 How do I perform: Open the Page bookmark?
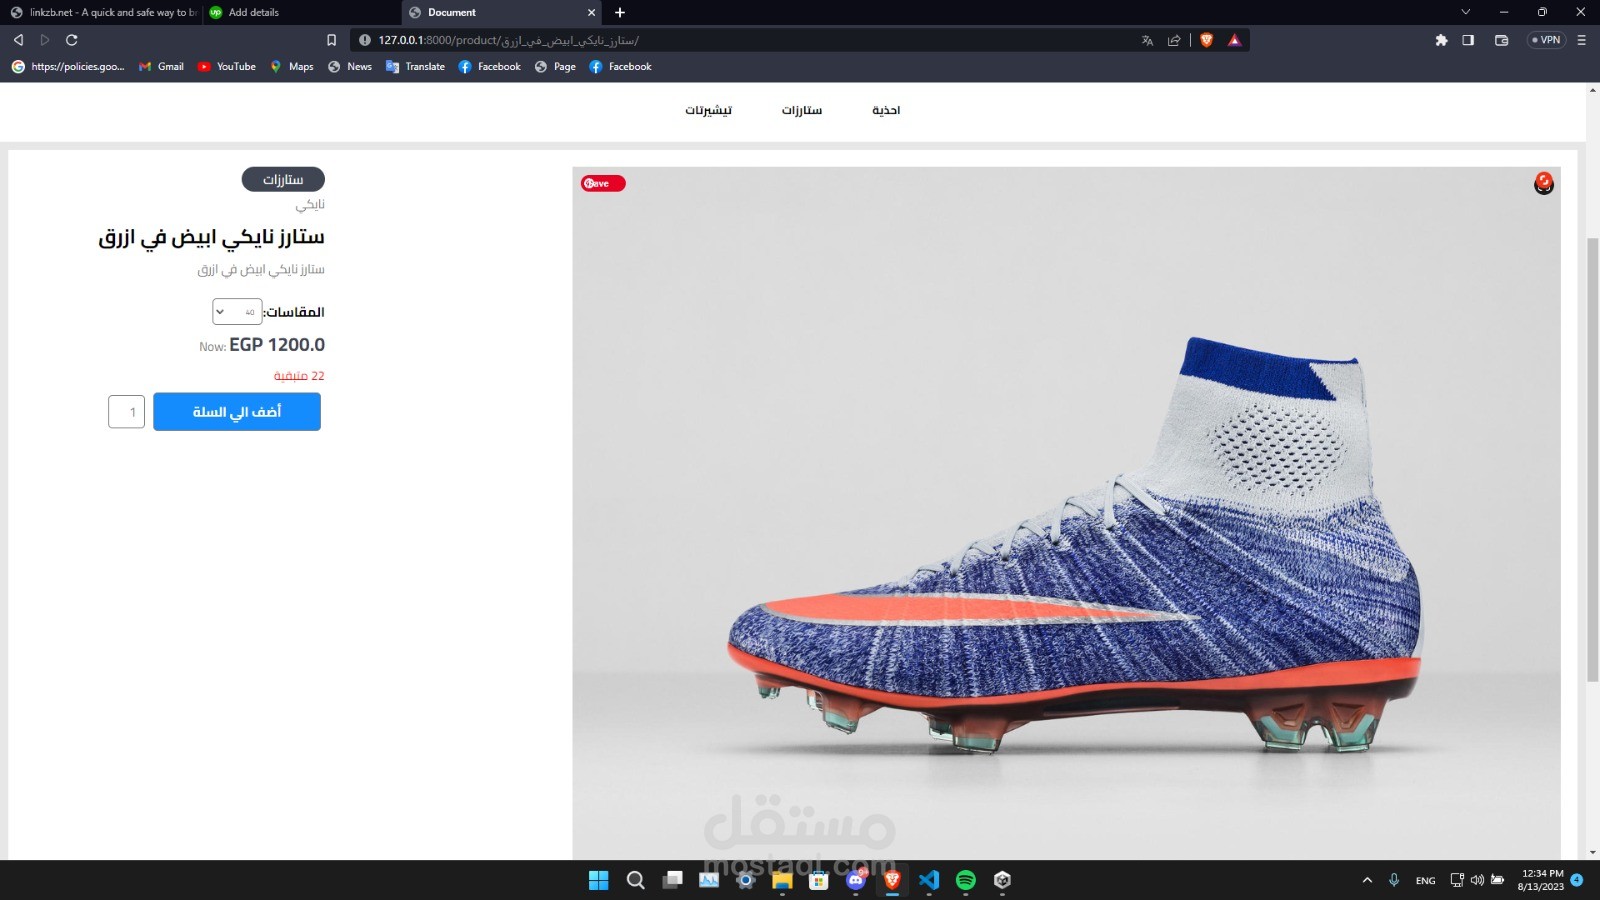click(x=555, y=67)
